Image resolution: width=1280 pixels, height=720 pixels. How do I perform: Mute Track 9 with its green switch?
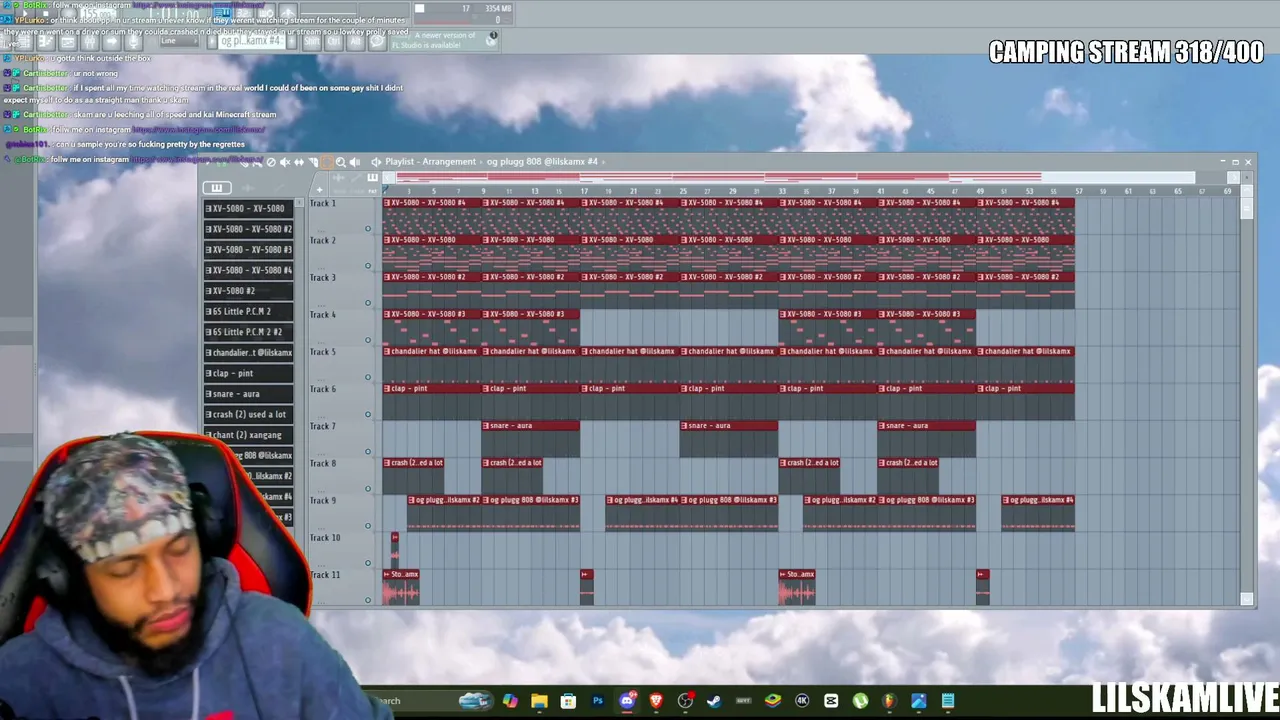tap(368, 526)
